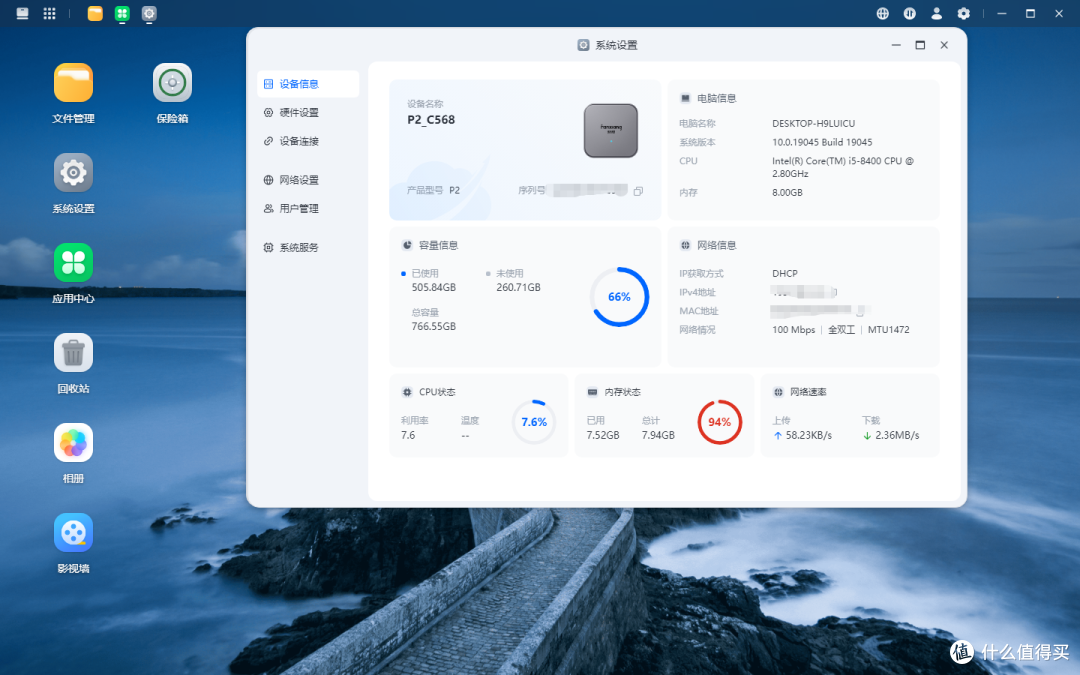This screenshot has width=1080, height=675.
Task: Open the 相册 photo album icon
Action: click(x=73, y=443)
